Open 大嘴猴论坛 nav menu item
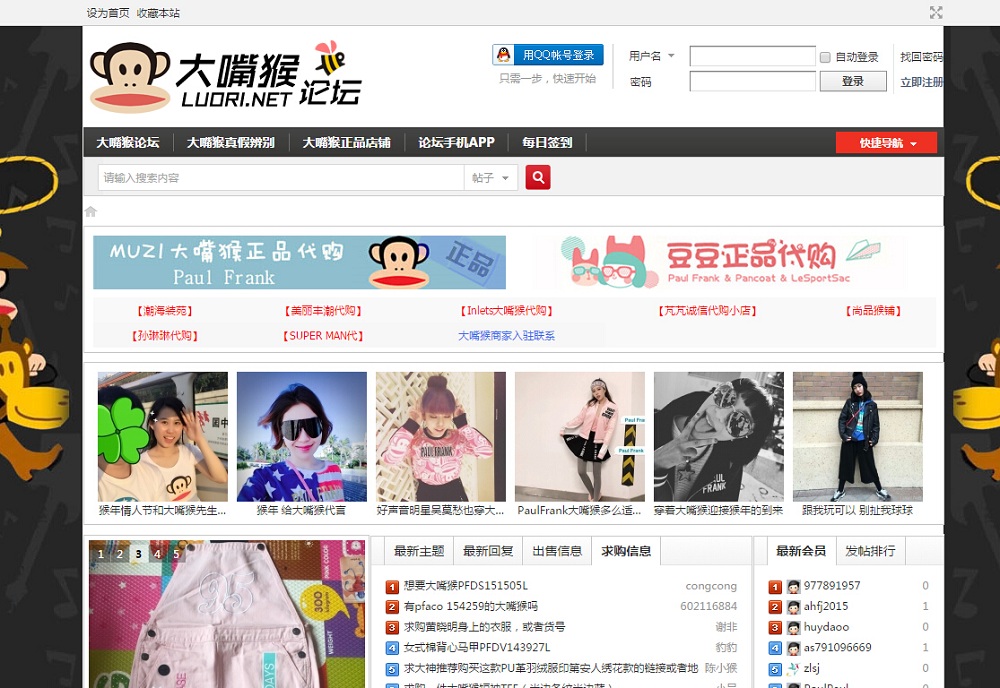The image size is (1000, 688). (x=128, y=142)
